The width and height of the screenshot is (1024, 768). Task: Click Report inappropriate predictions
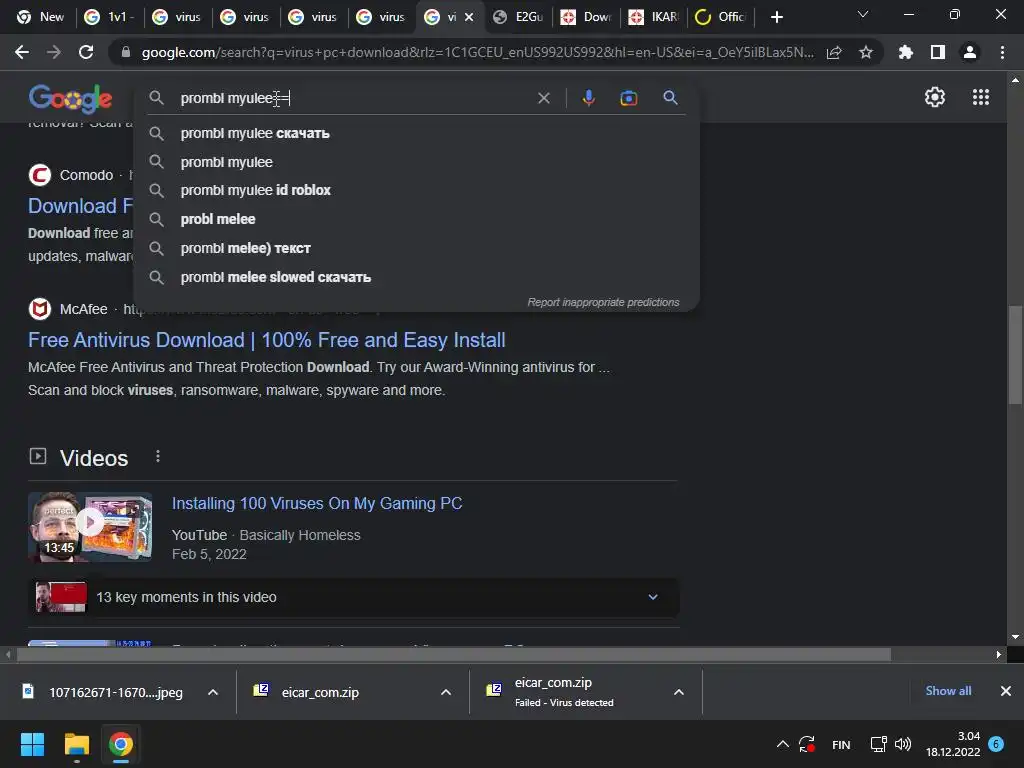(603, 302)
